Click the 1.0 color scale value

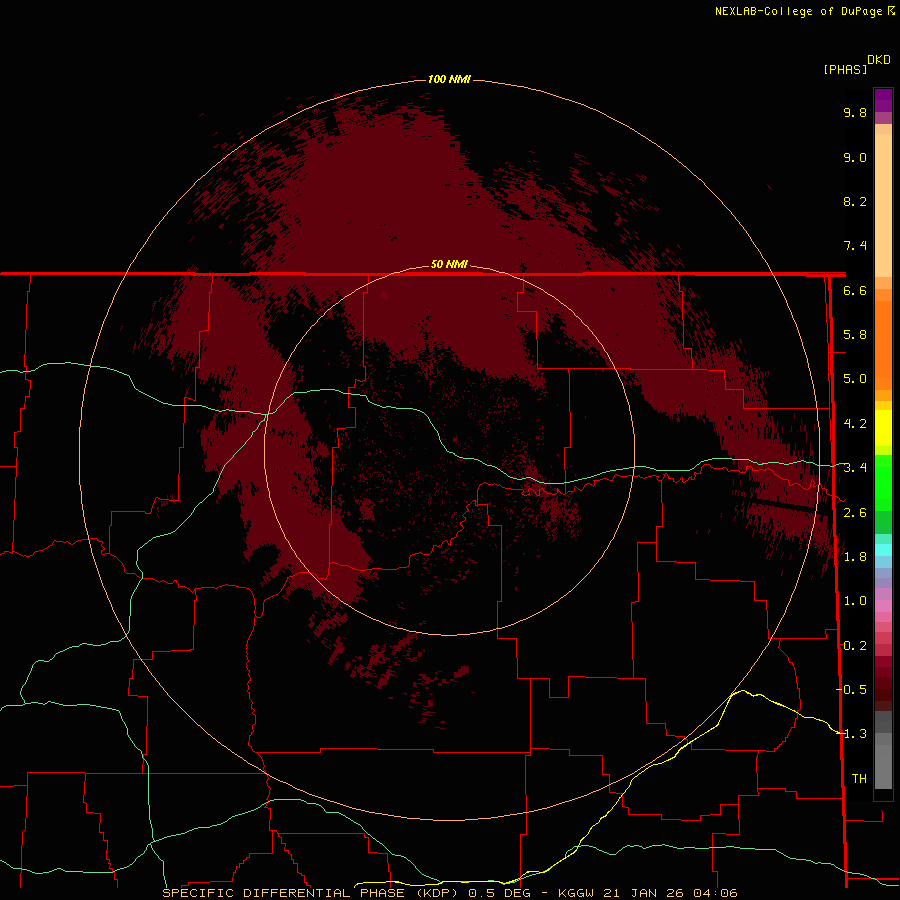pyautogui.click(x=855, y=601)
